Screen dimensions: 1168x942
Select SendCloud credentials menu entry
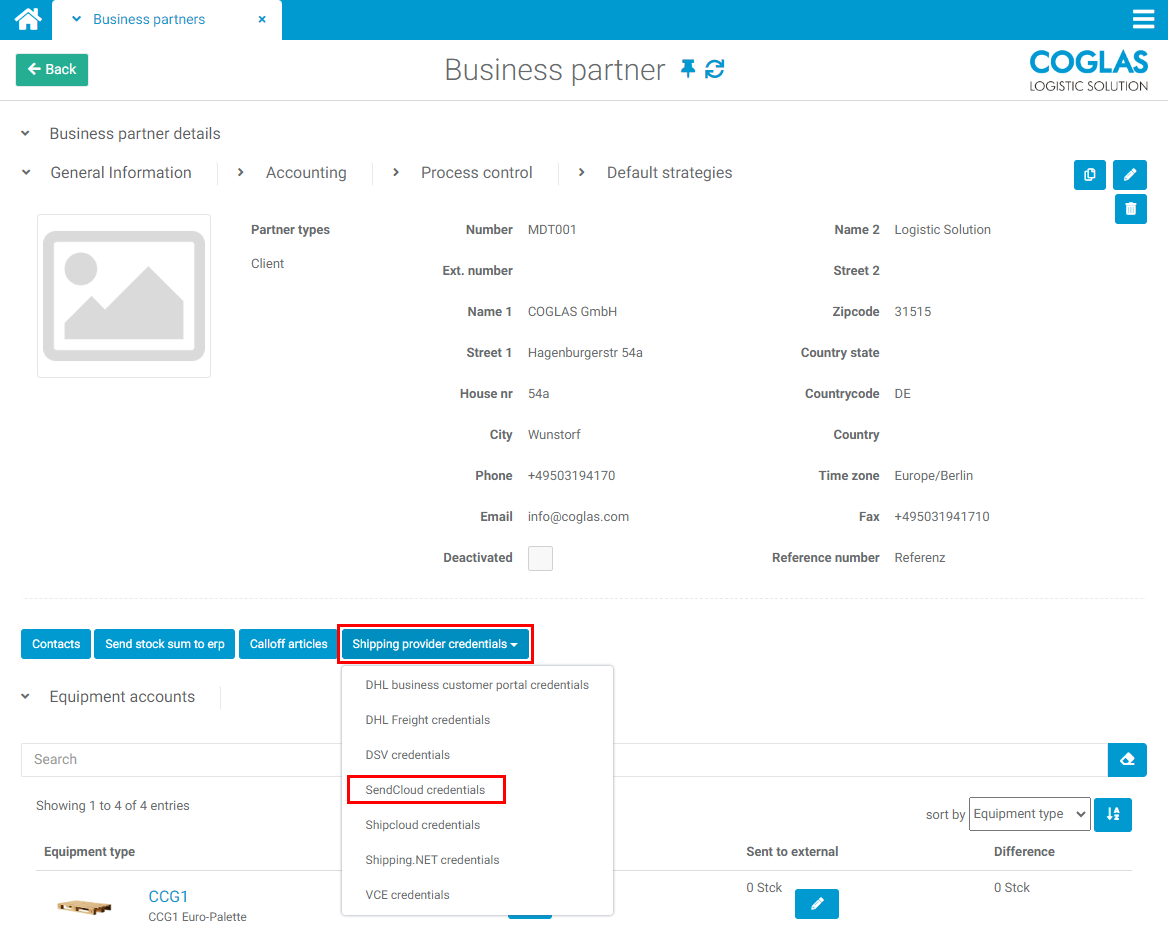425,790
